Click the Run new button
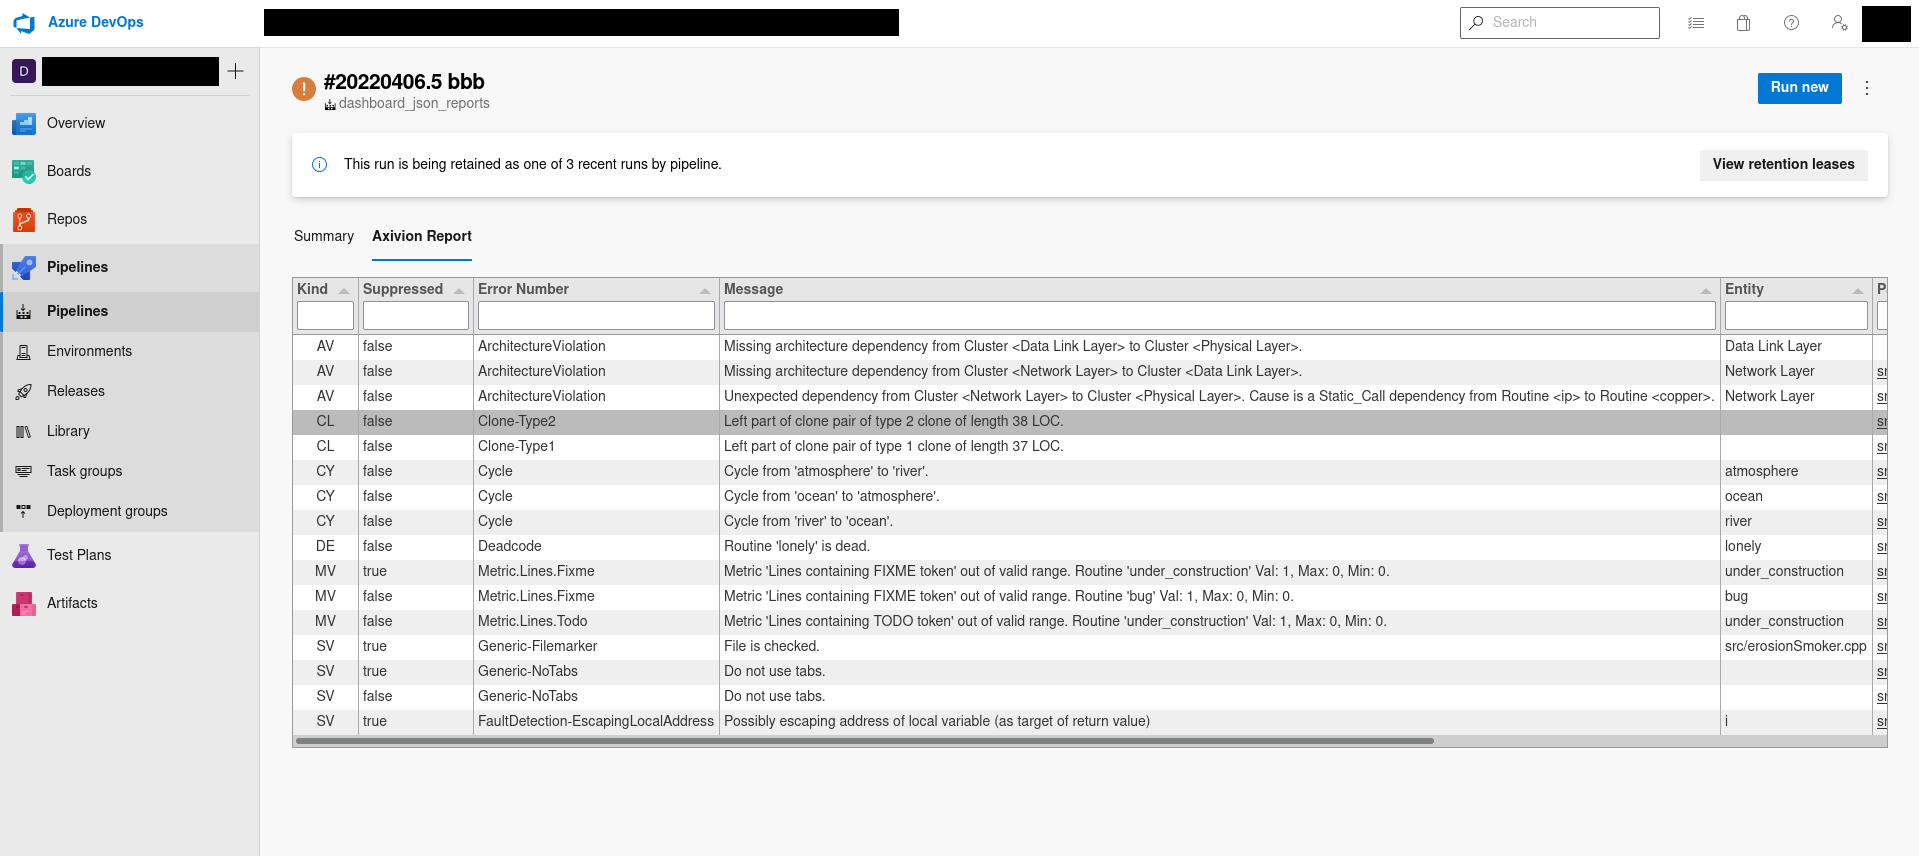 click(1799, 88)
